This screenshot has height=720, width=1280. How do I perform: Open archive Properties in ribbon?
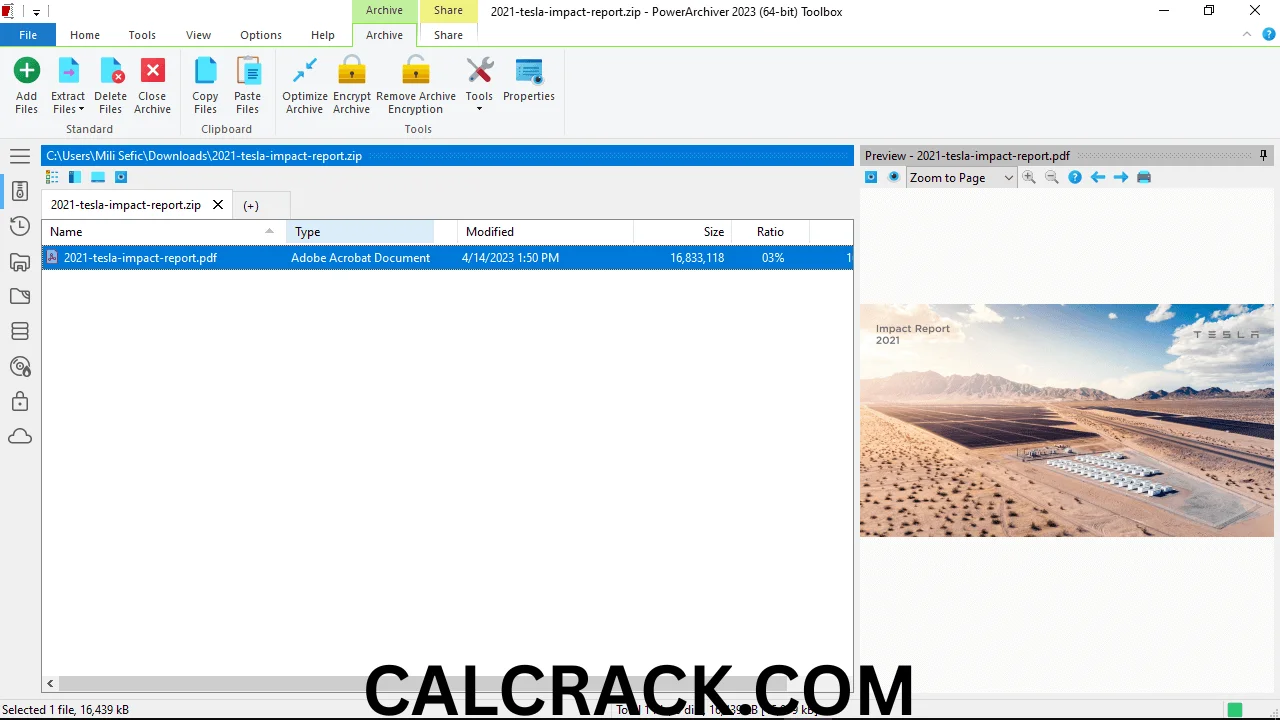(529, 80)
